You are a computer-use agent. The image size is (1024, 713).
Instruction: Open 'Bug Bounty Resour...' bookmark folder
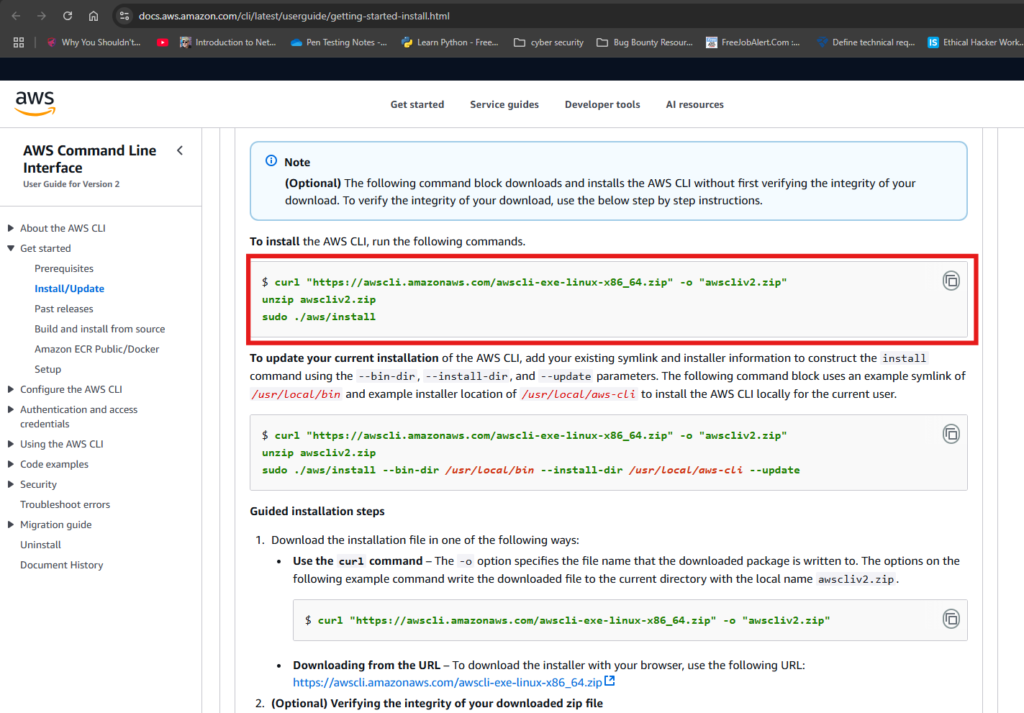coord(645,42)
